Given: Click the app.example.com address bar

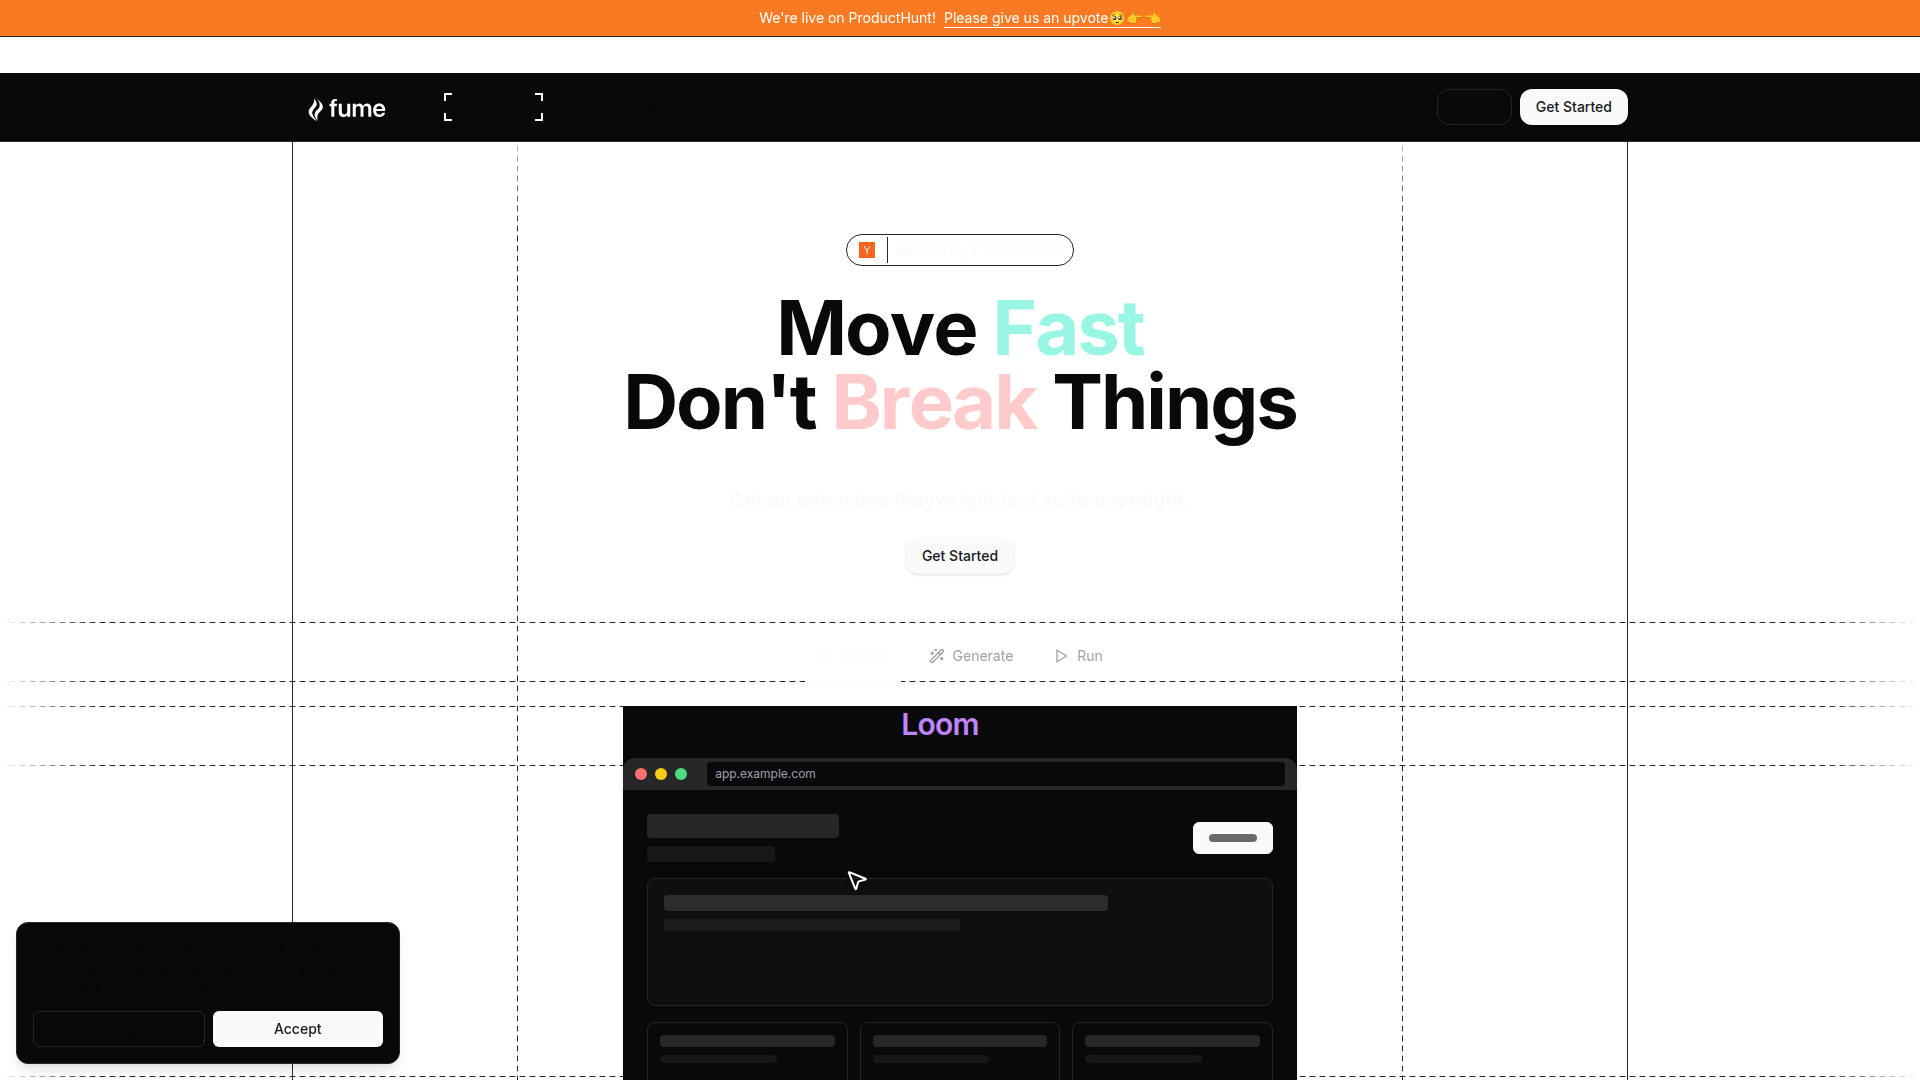Looking at the screenshot, I should pyautogui.click(x=995, y=774).
